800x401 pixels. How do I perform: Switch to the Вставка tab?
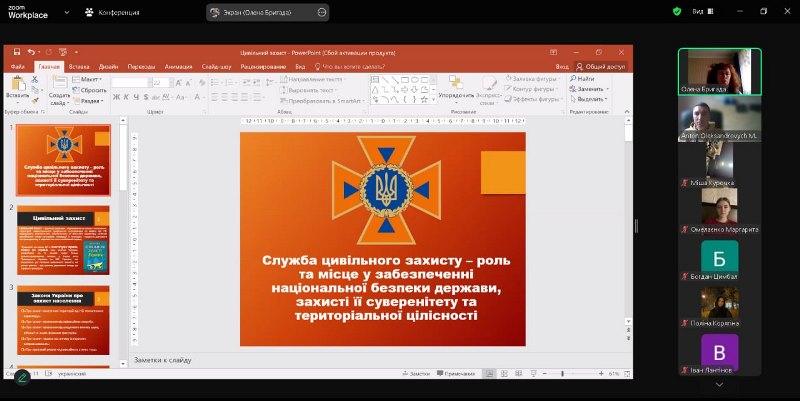point(79,67)
